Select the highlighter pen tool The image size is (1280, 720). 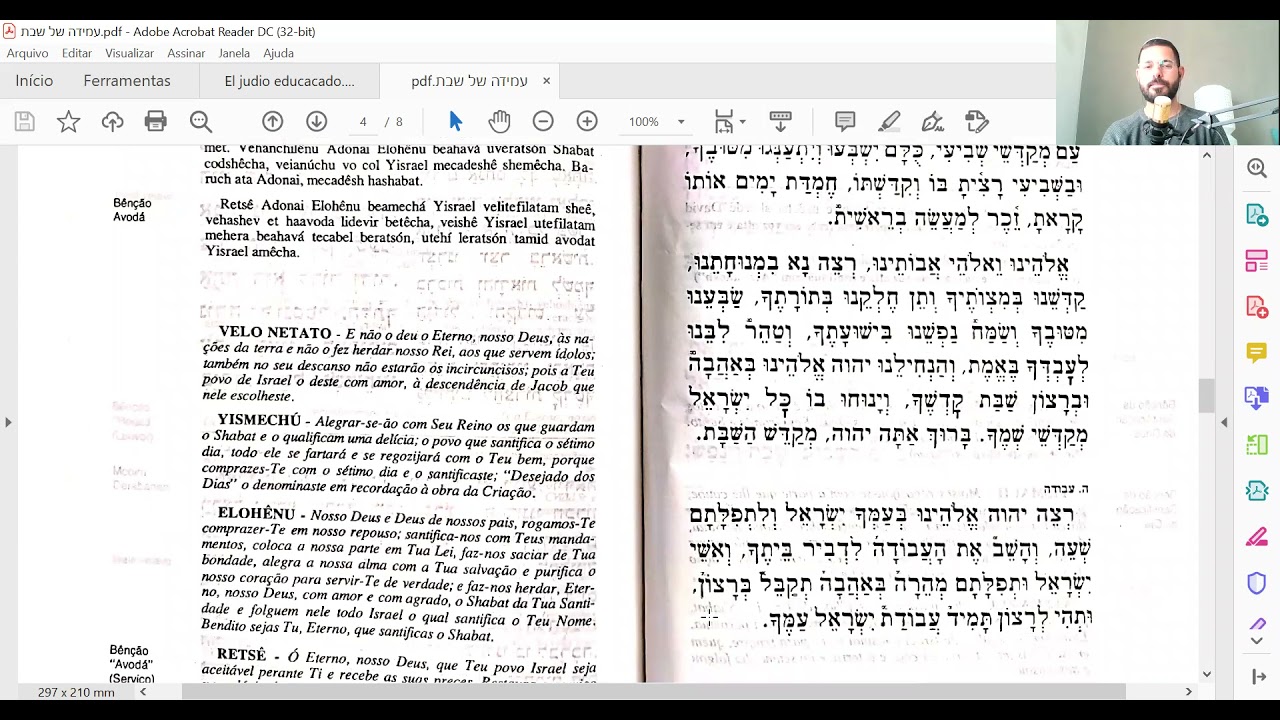(x=889, y=122)
